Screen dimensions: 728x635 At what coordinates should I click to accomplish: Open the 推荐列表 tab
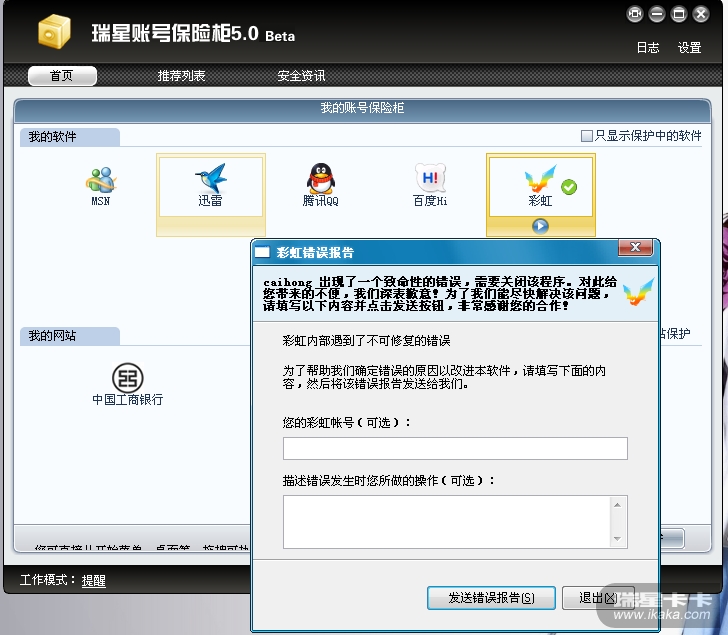pos(181,76)
